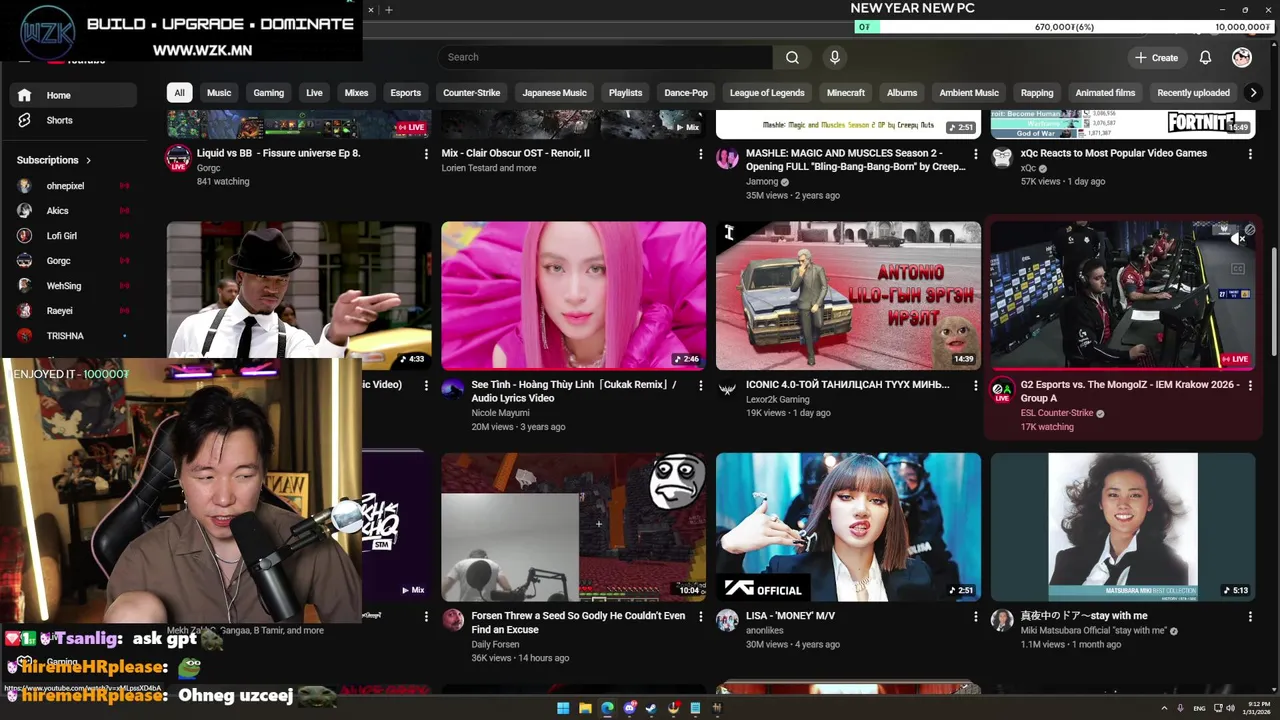Open the Gorgc channel avatar under Liquid video
The width and height of the screenshot is (1280, 720).
click(x=178, y=158)
